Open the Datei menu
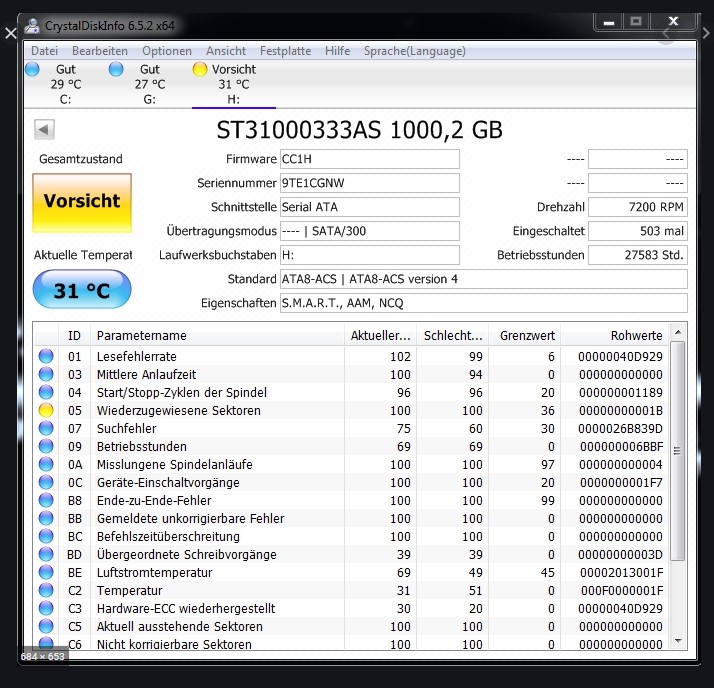Image resolution: width=714 pixels, height=688 pixels. click(44, 51)
